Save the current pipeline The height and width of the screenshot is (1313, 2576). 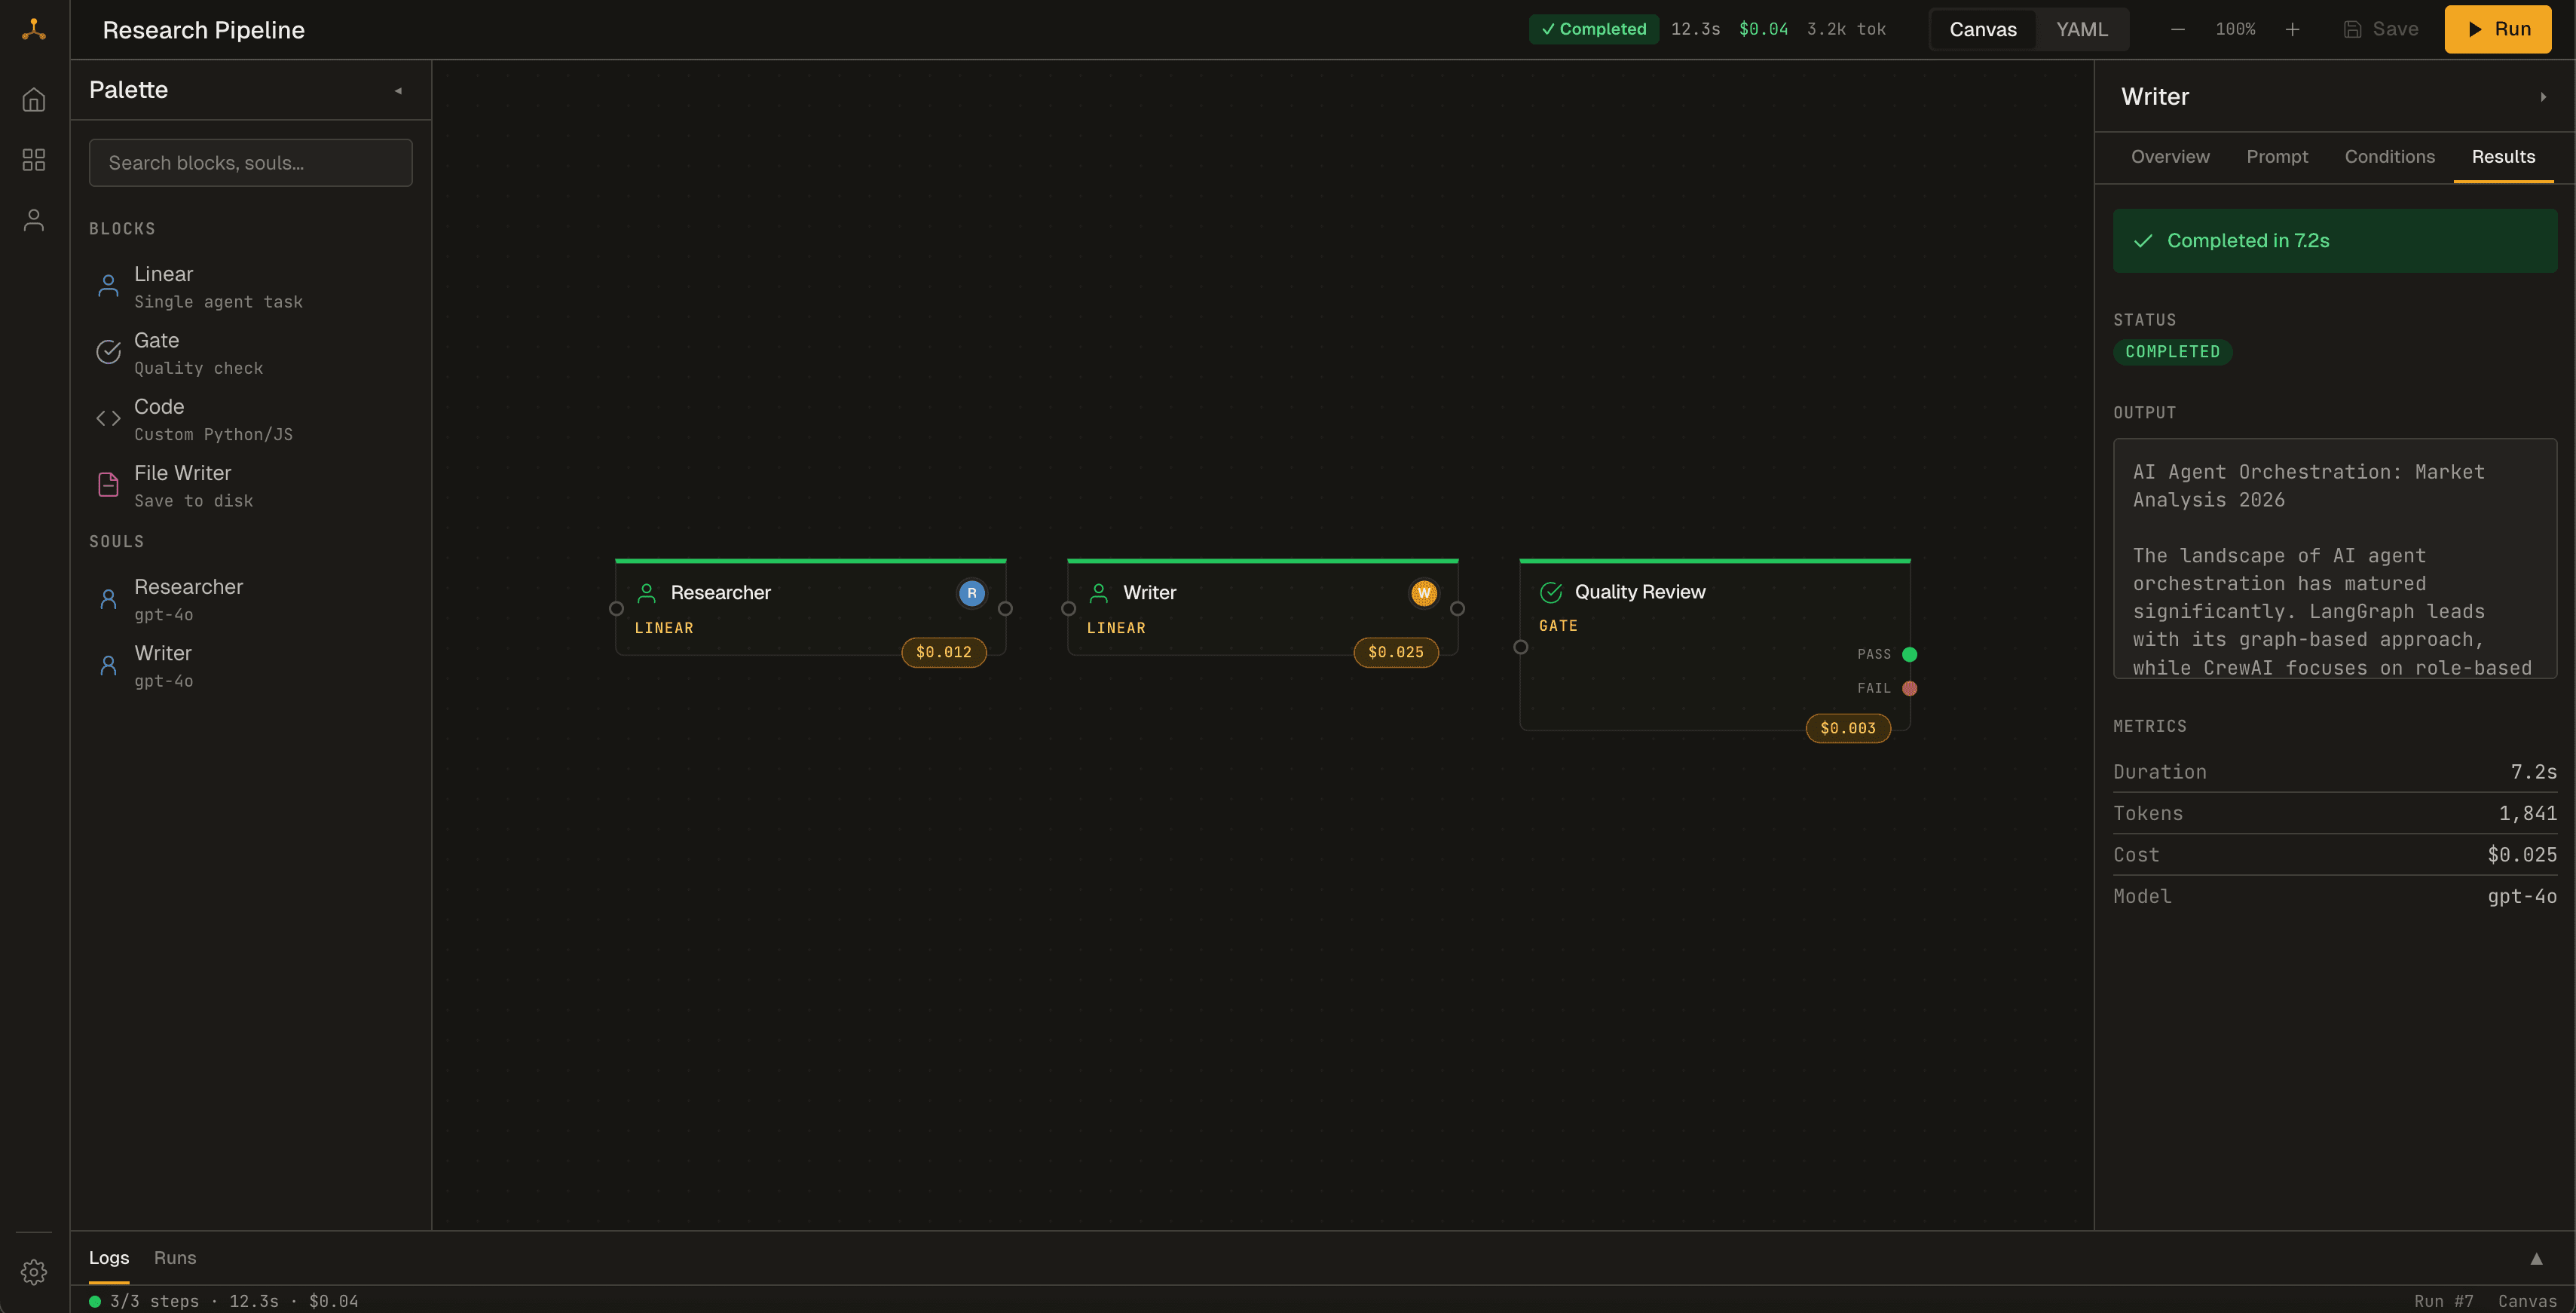[x=2381, y=29]
